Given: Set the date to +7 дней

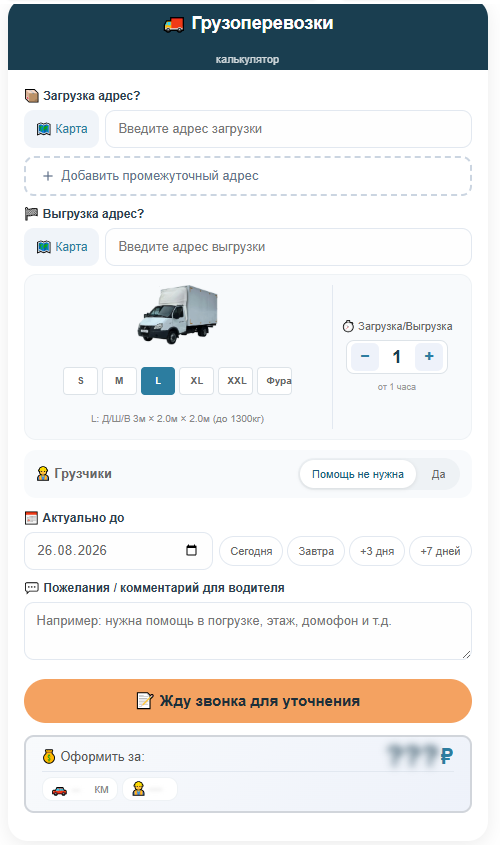Looking at the screenshot, I should coord(440,551).
